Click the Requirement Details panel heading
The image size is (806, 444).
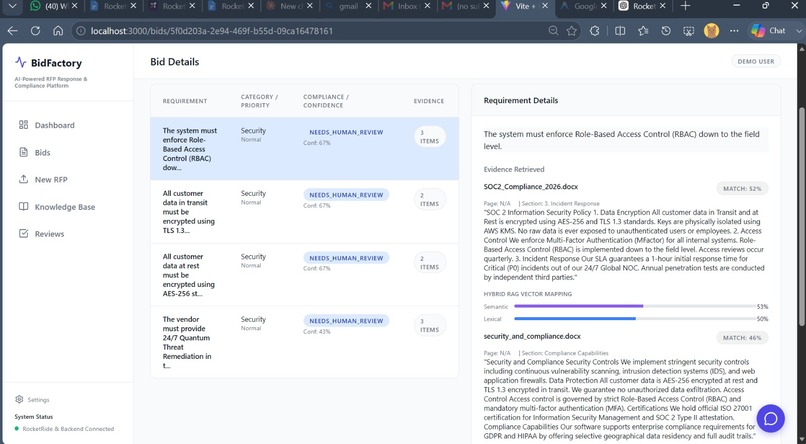(x=521, y=100)
